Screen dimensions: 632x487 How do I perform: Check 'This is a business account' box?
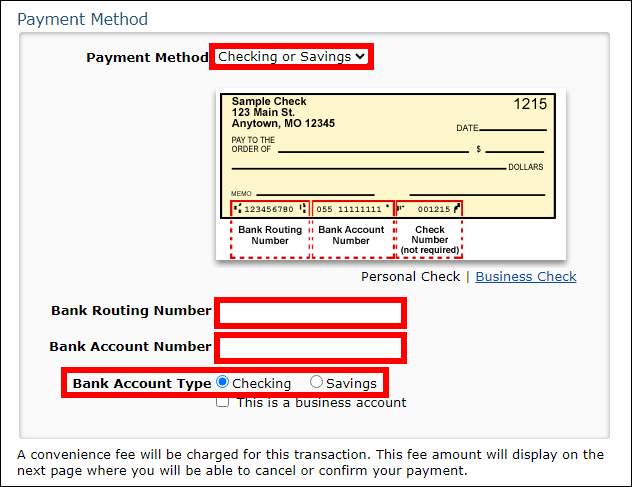click(222, 402)
